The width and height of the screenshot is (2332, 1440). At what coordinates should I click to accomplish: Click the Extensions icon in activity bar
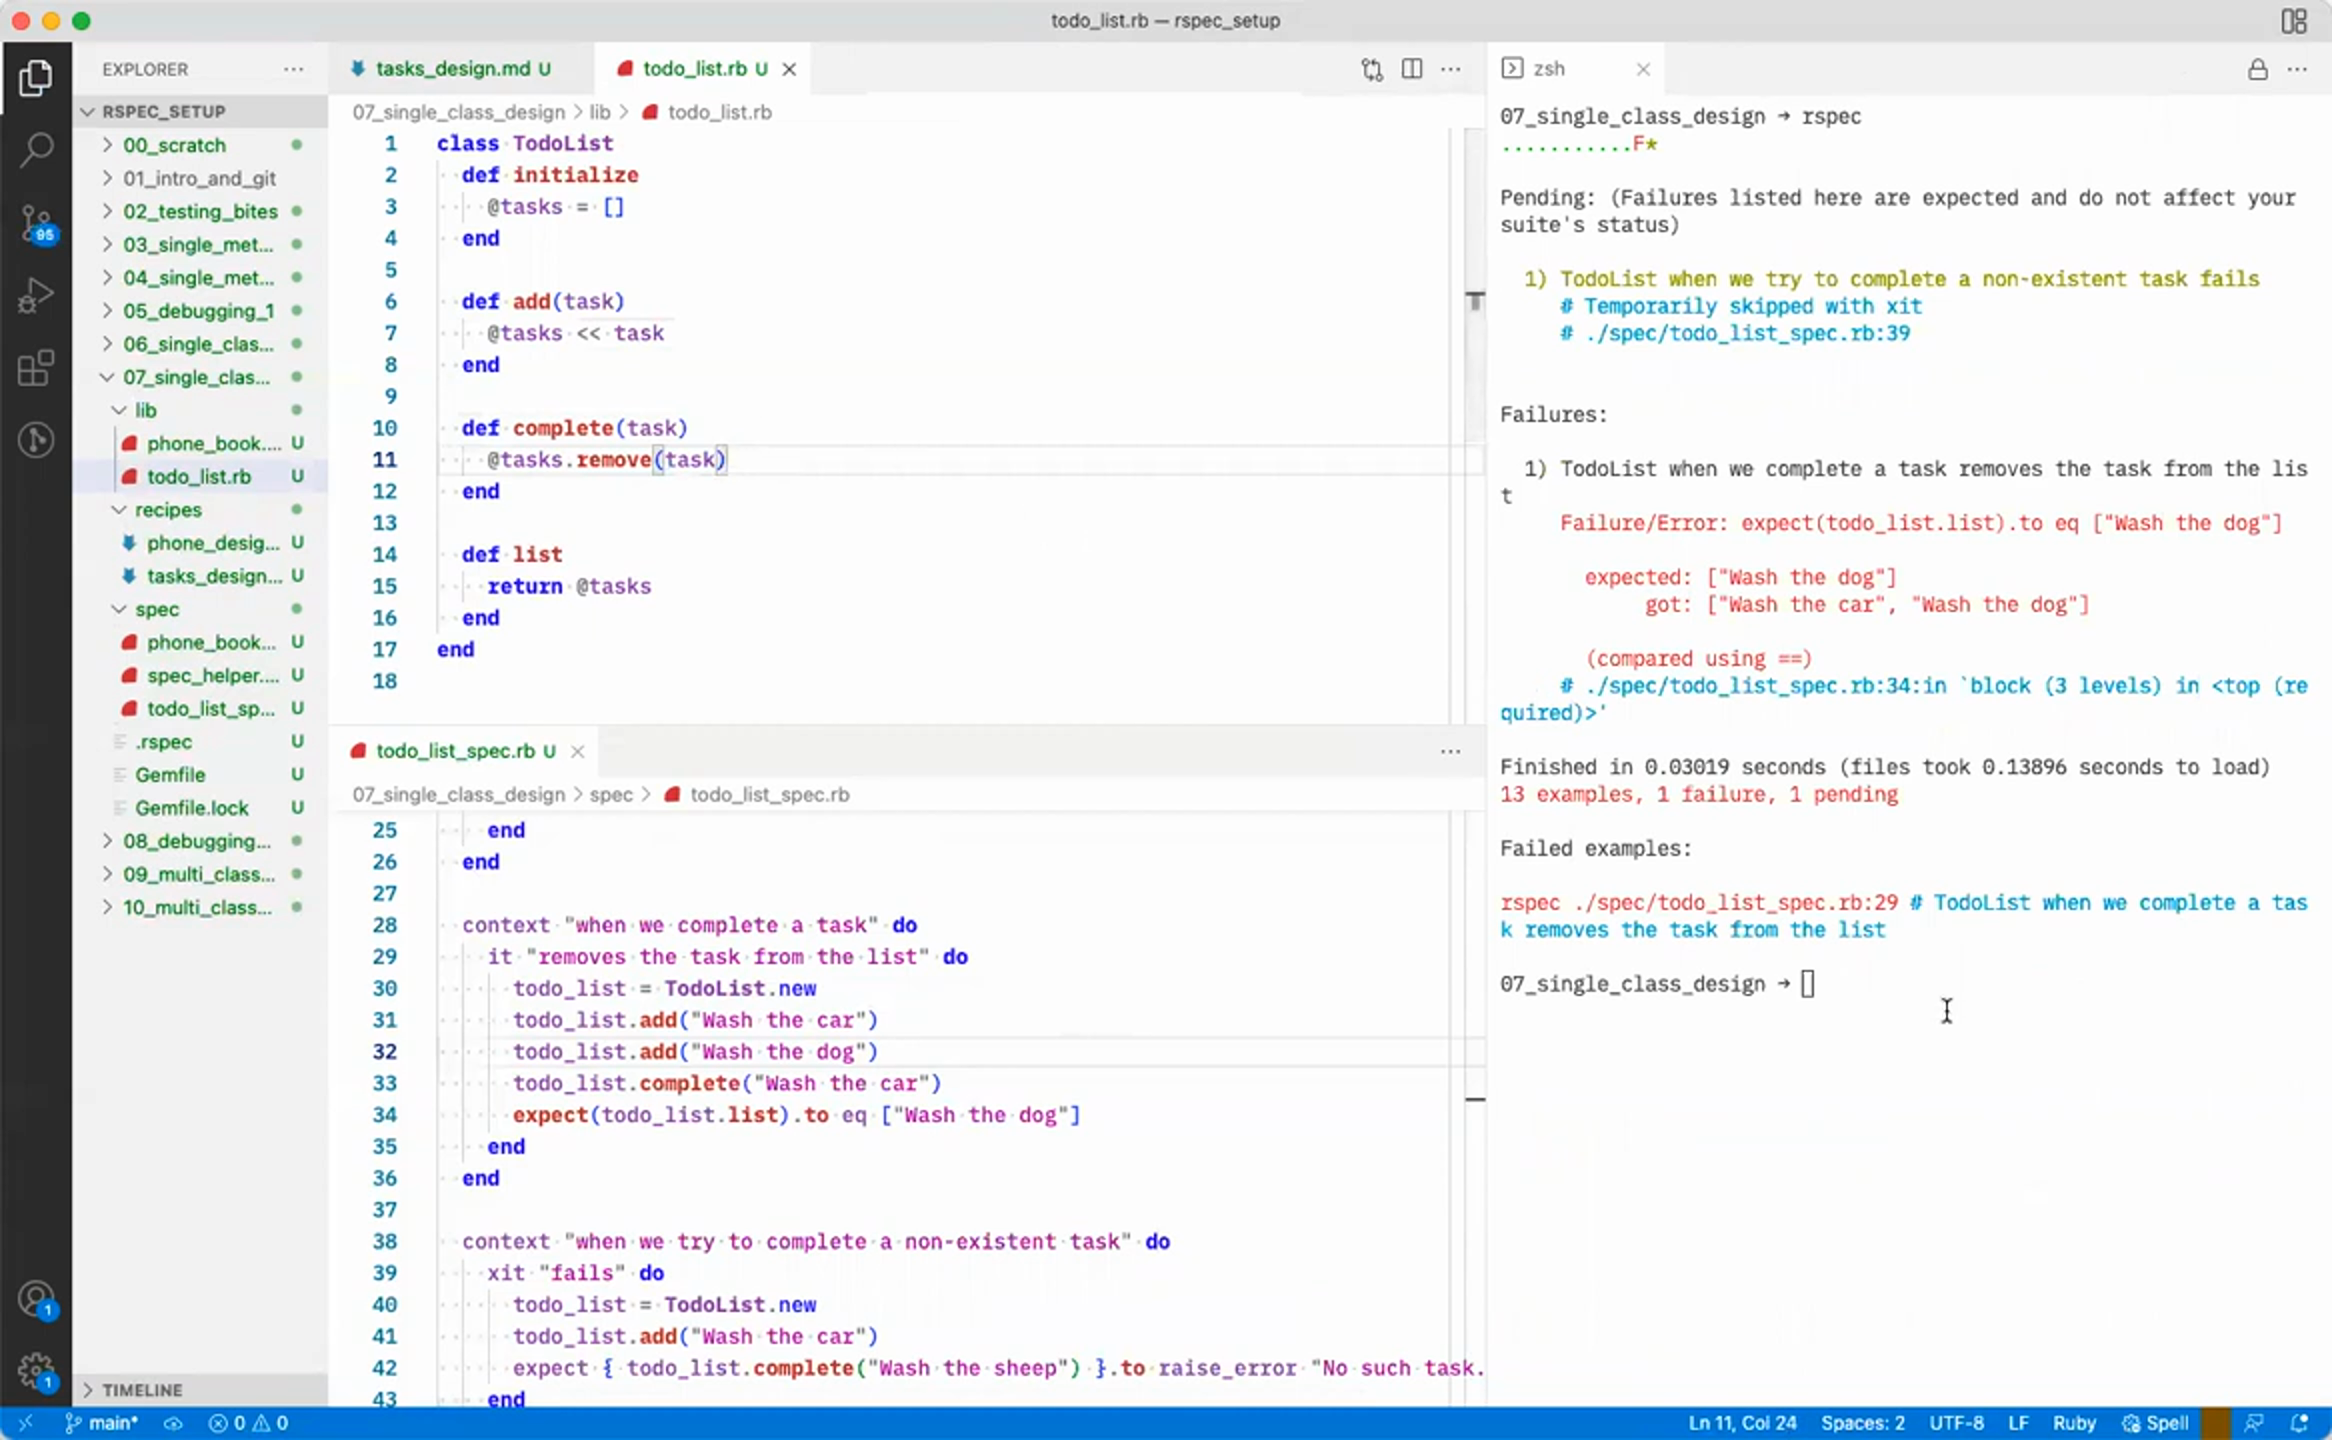coord(37,367)
